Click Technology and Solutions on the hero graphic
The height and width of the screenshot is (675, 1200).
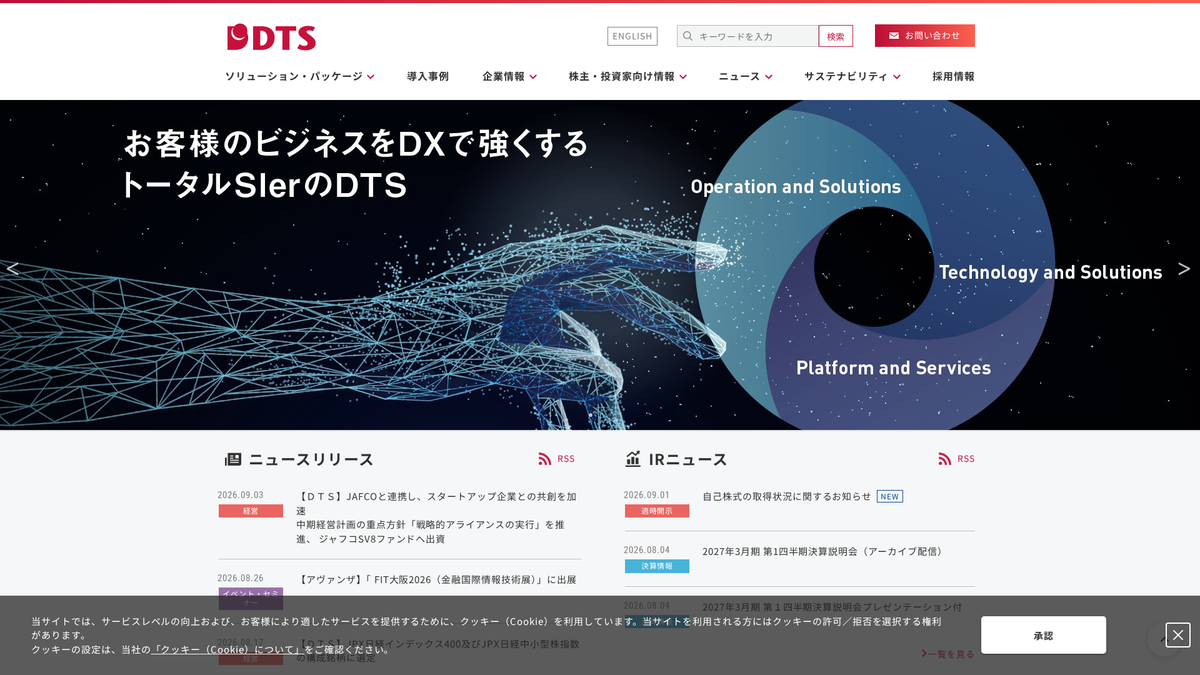pos(1050,272)
